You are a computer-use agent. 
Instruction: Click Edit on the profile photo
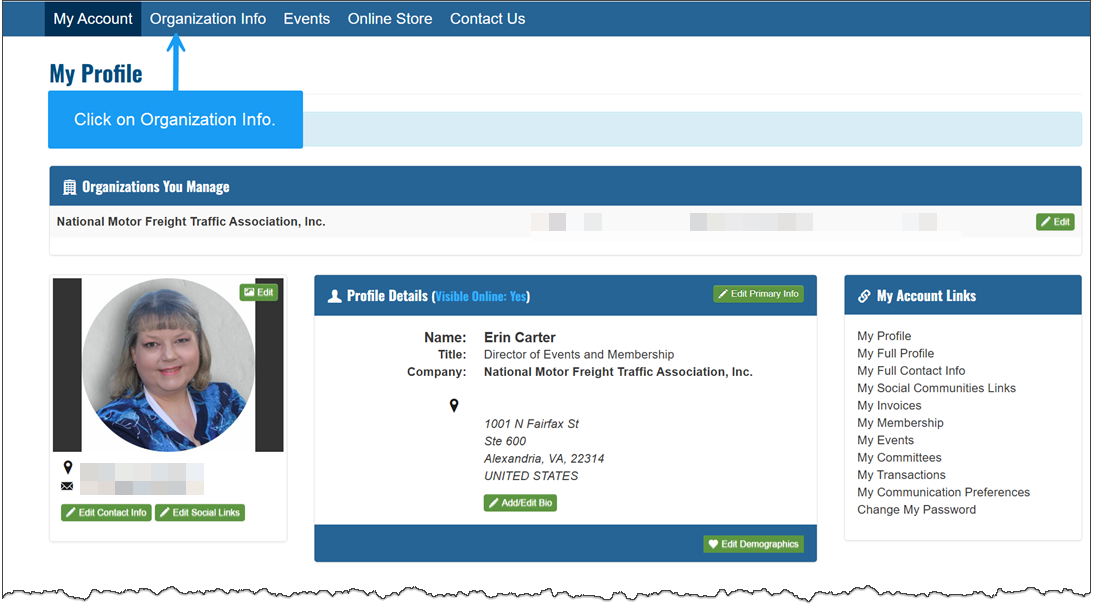(258, 292)
